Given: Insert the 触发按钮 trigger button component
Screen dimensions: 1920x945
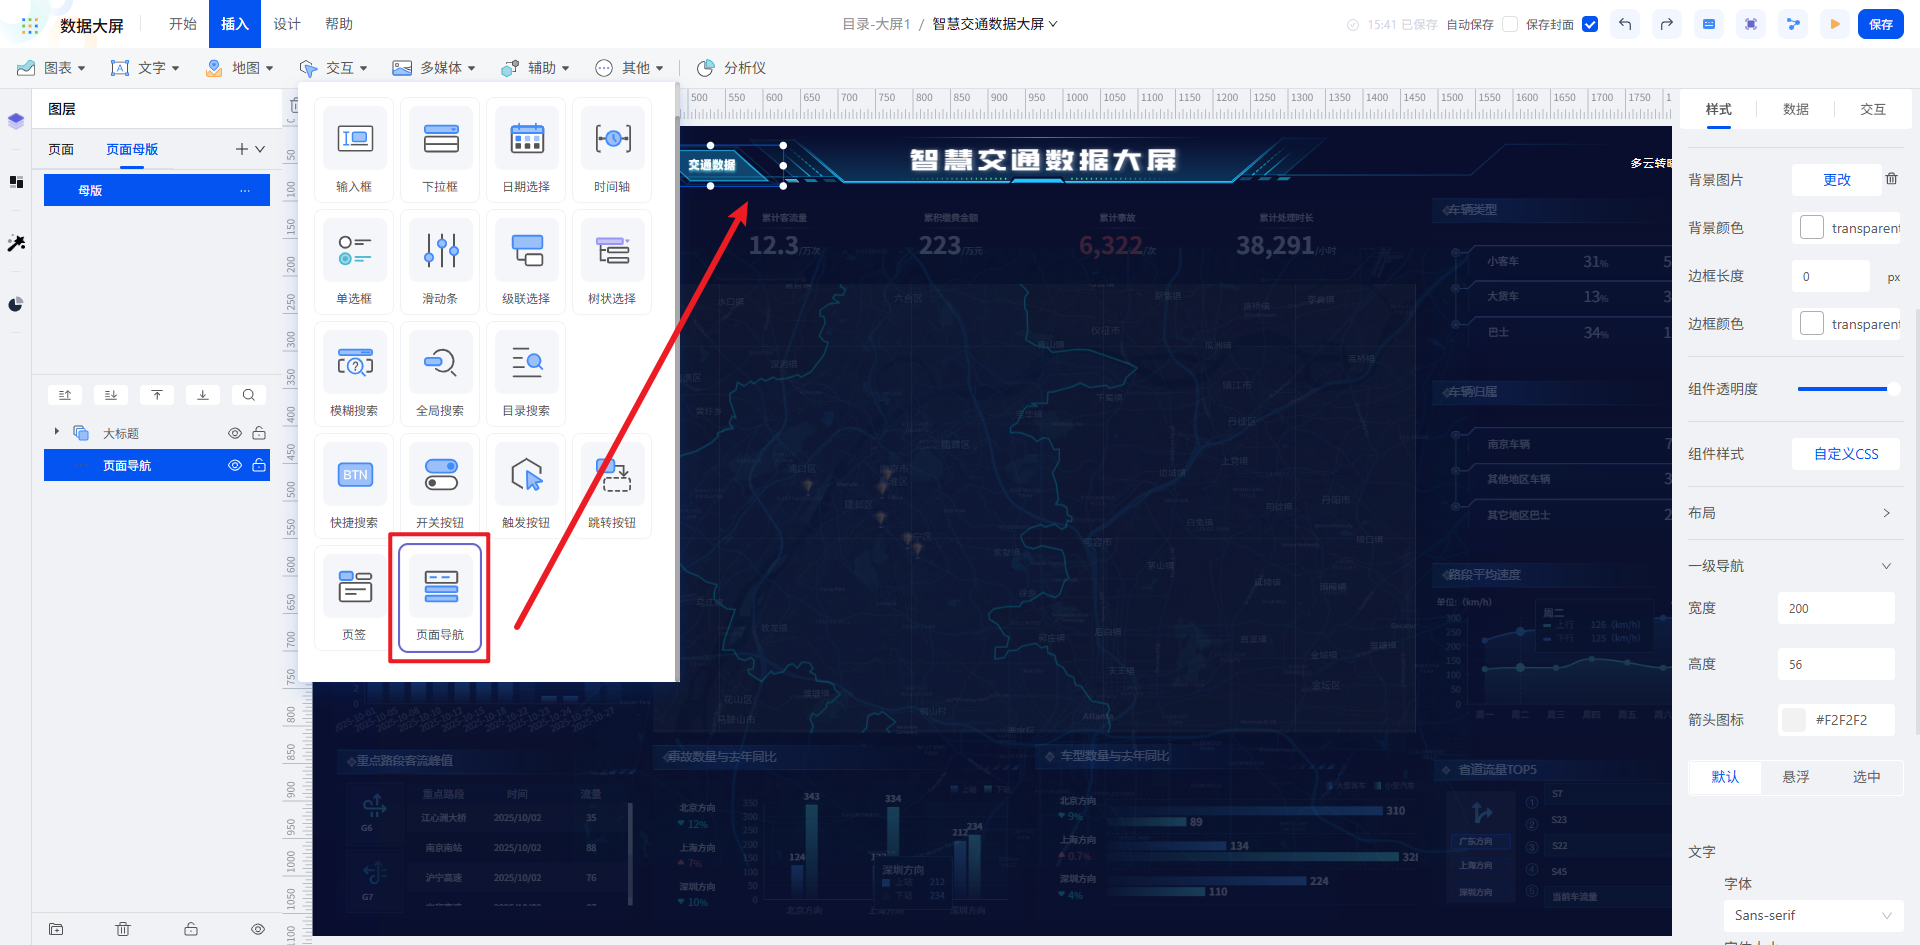Looking at the screenshot, I should (x=527, y=486).
